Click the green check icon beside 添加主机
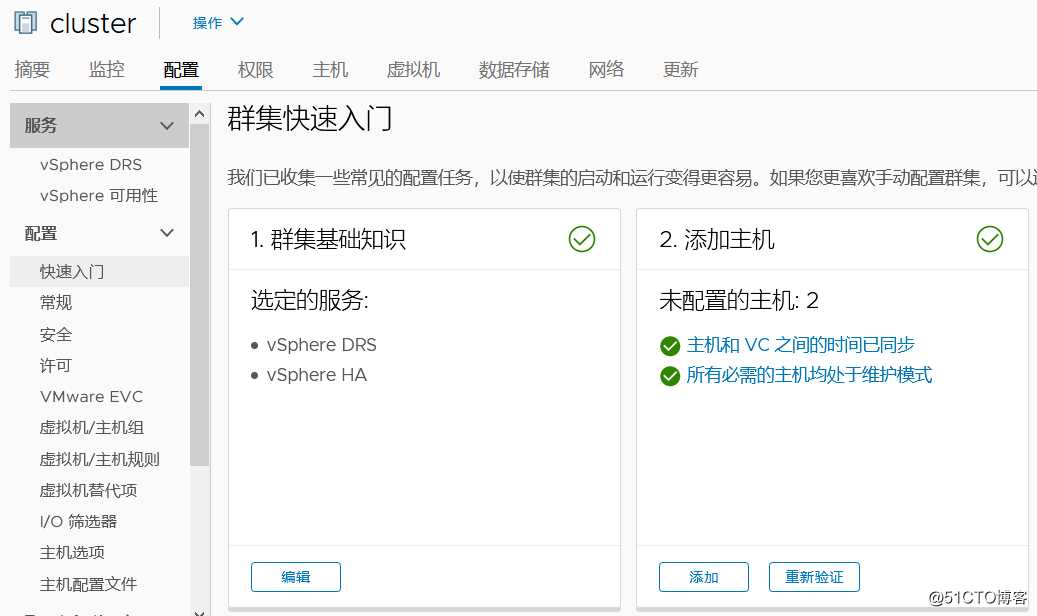1037x616 pixels. coord(990,239)
